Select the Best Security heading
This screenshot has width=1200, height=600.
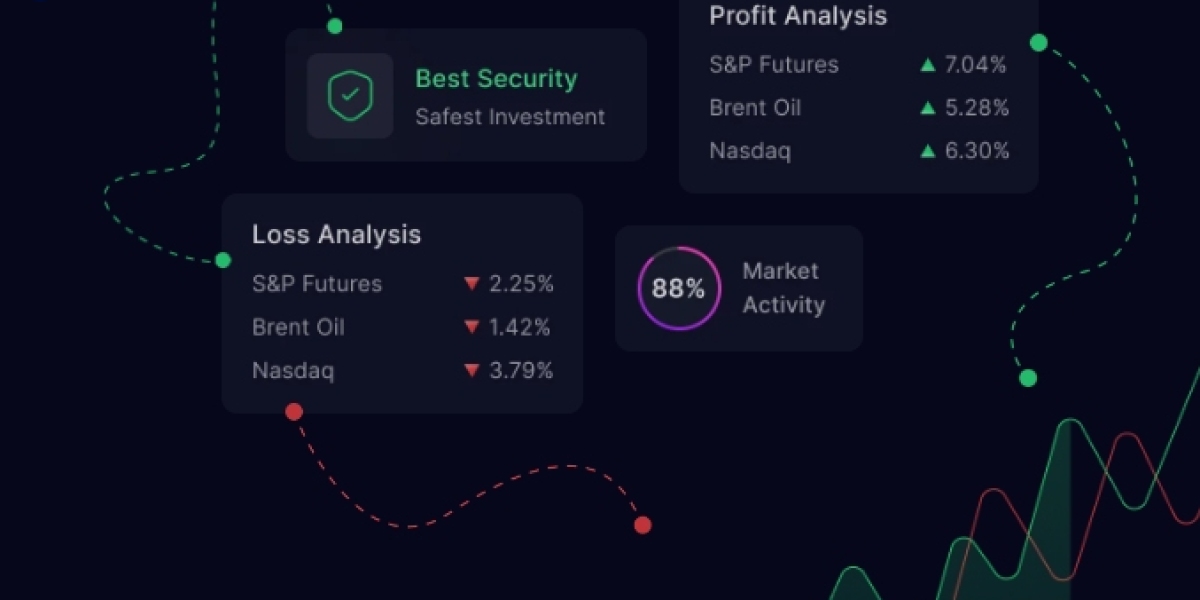(496, 79)
